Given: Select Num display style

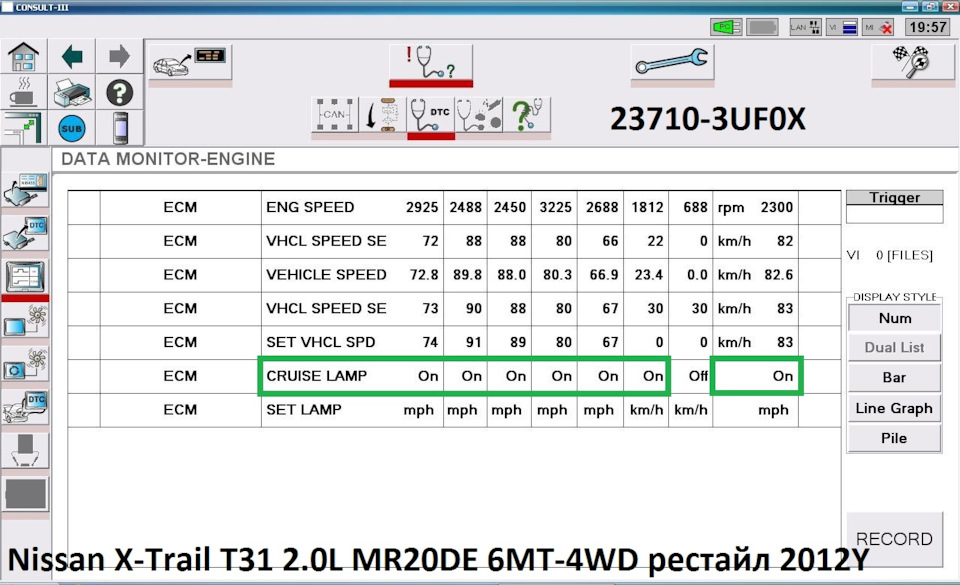Looking at the screenshot, I should point(894,318).
